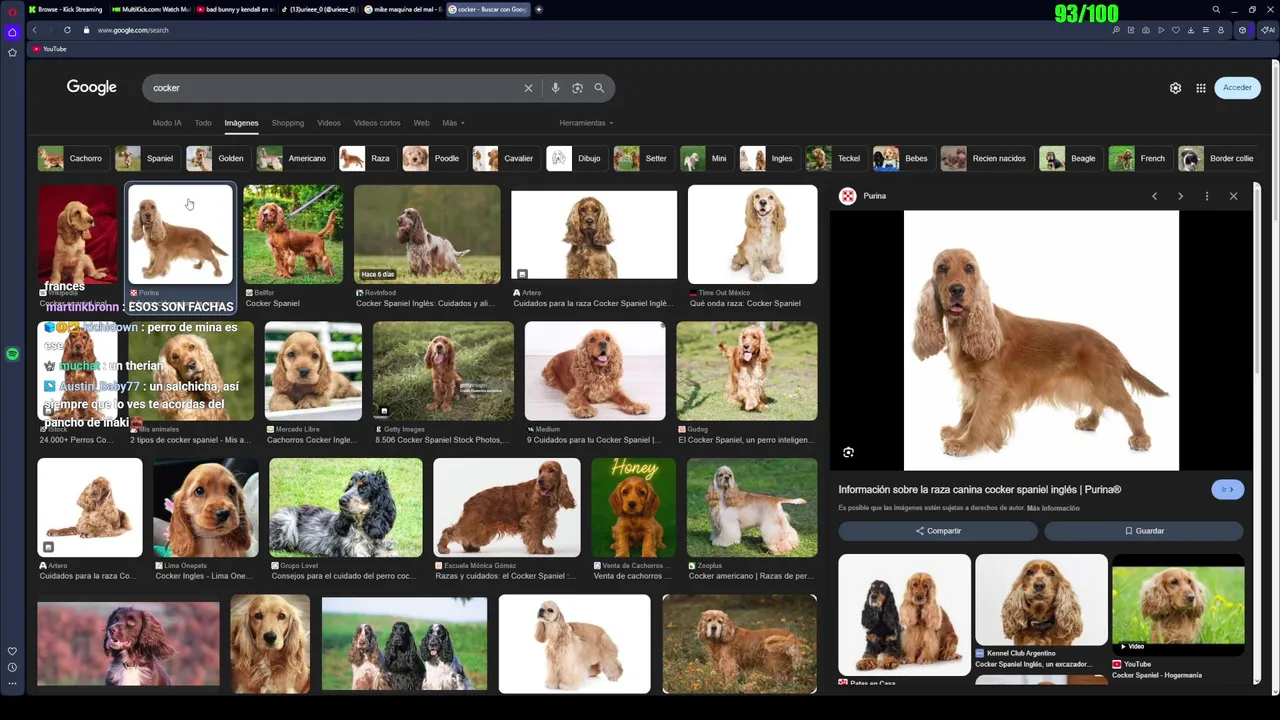Switch to the Videos cortos tab
Viewport: 1280px width, 720px height.
click(x=377, y=123)
